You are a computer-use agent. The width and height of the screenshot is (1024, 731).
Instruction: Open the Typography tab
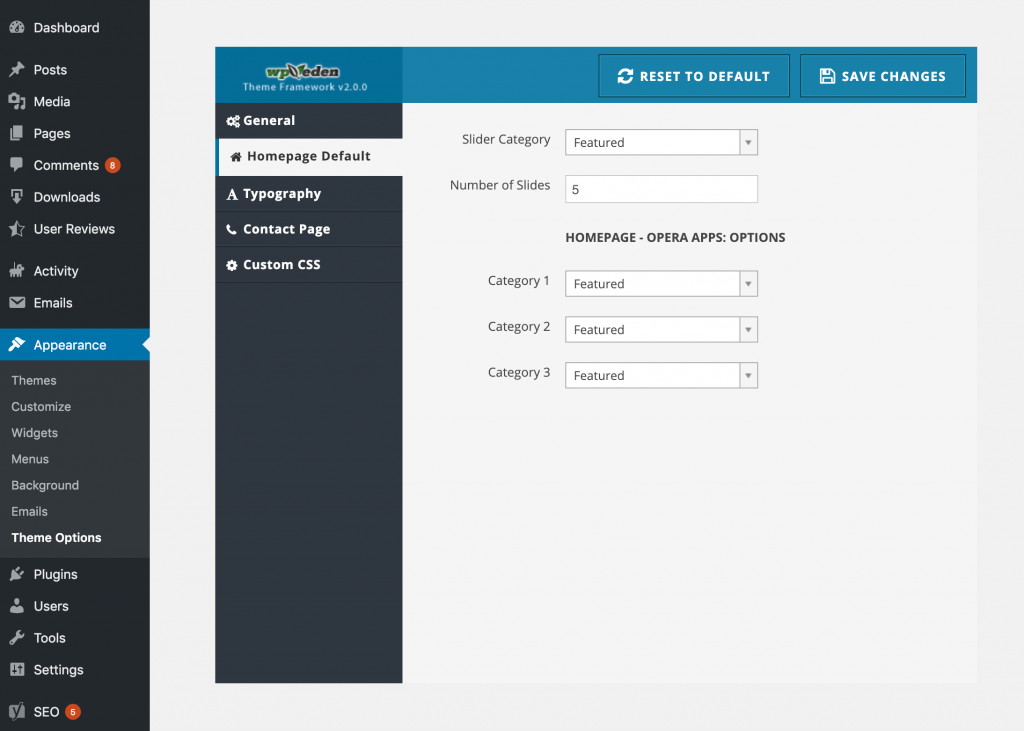click(x=309, y=194)
